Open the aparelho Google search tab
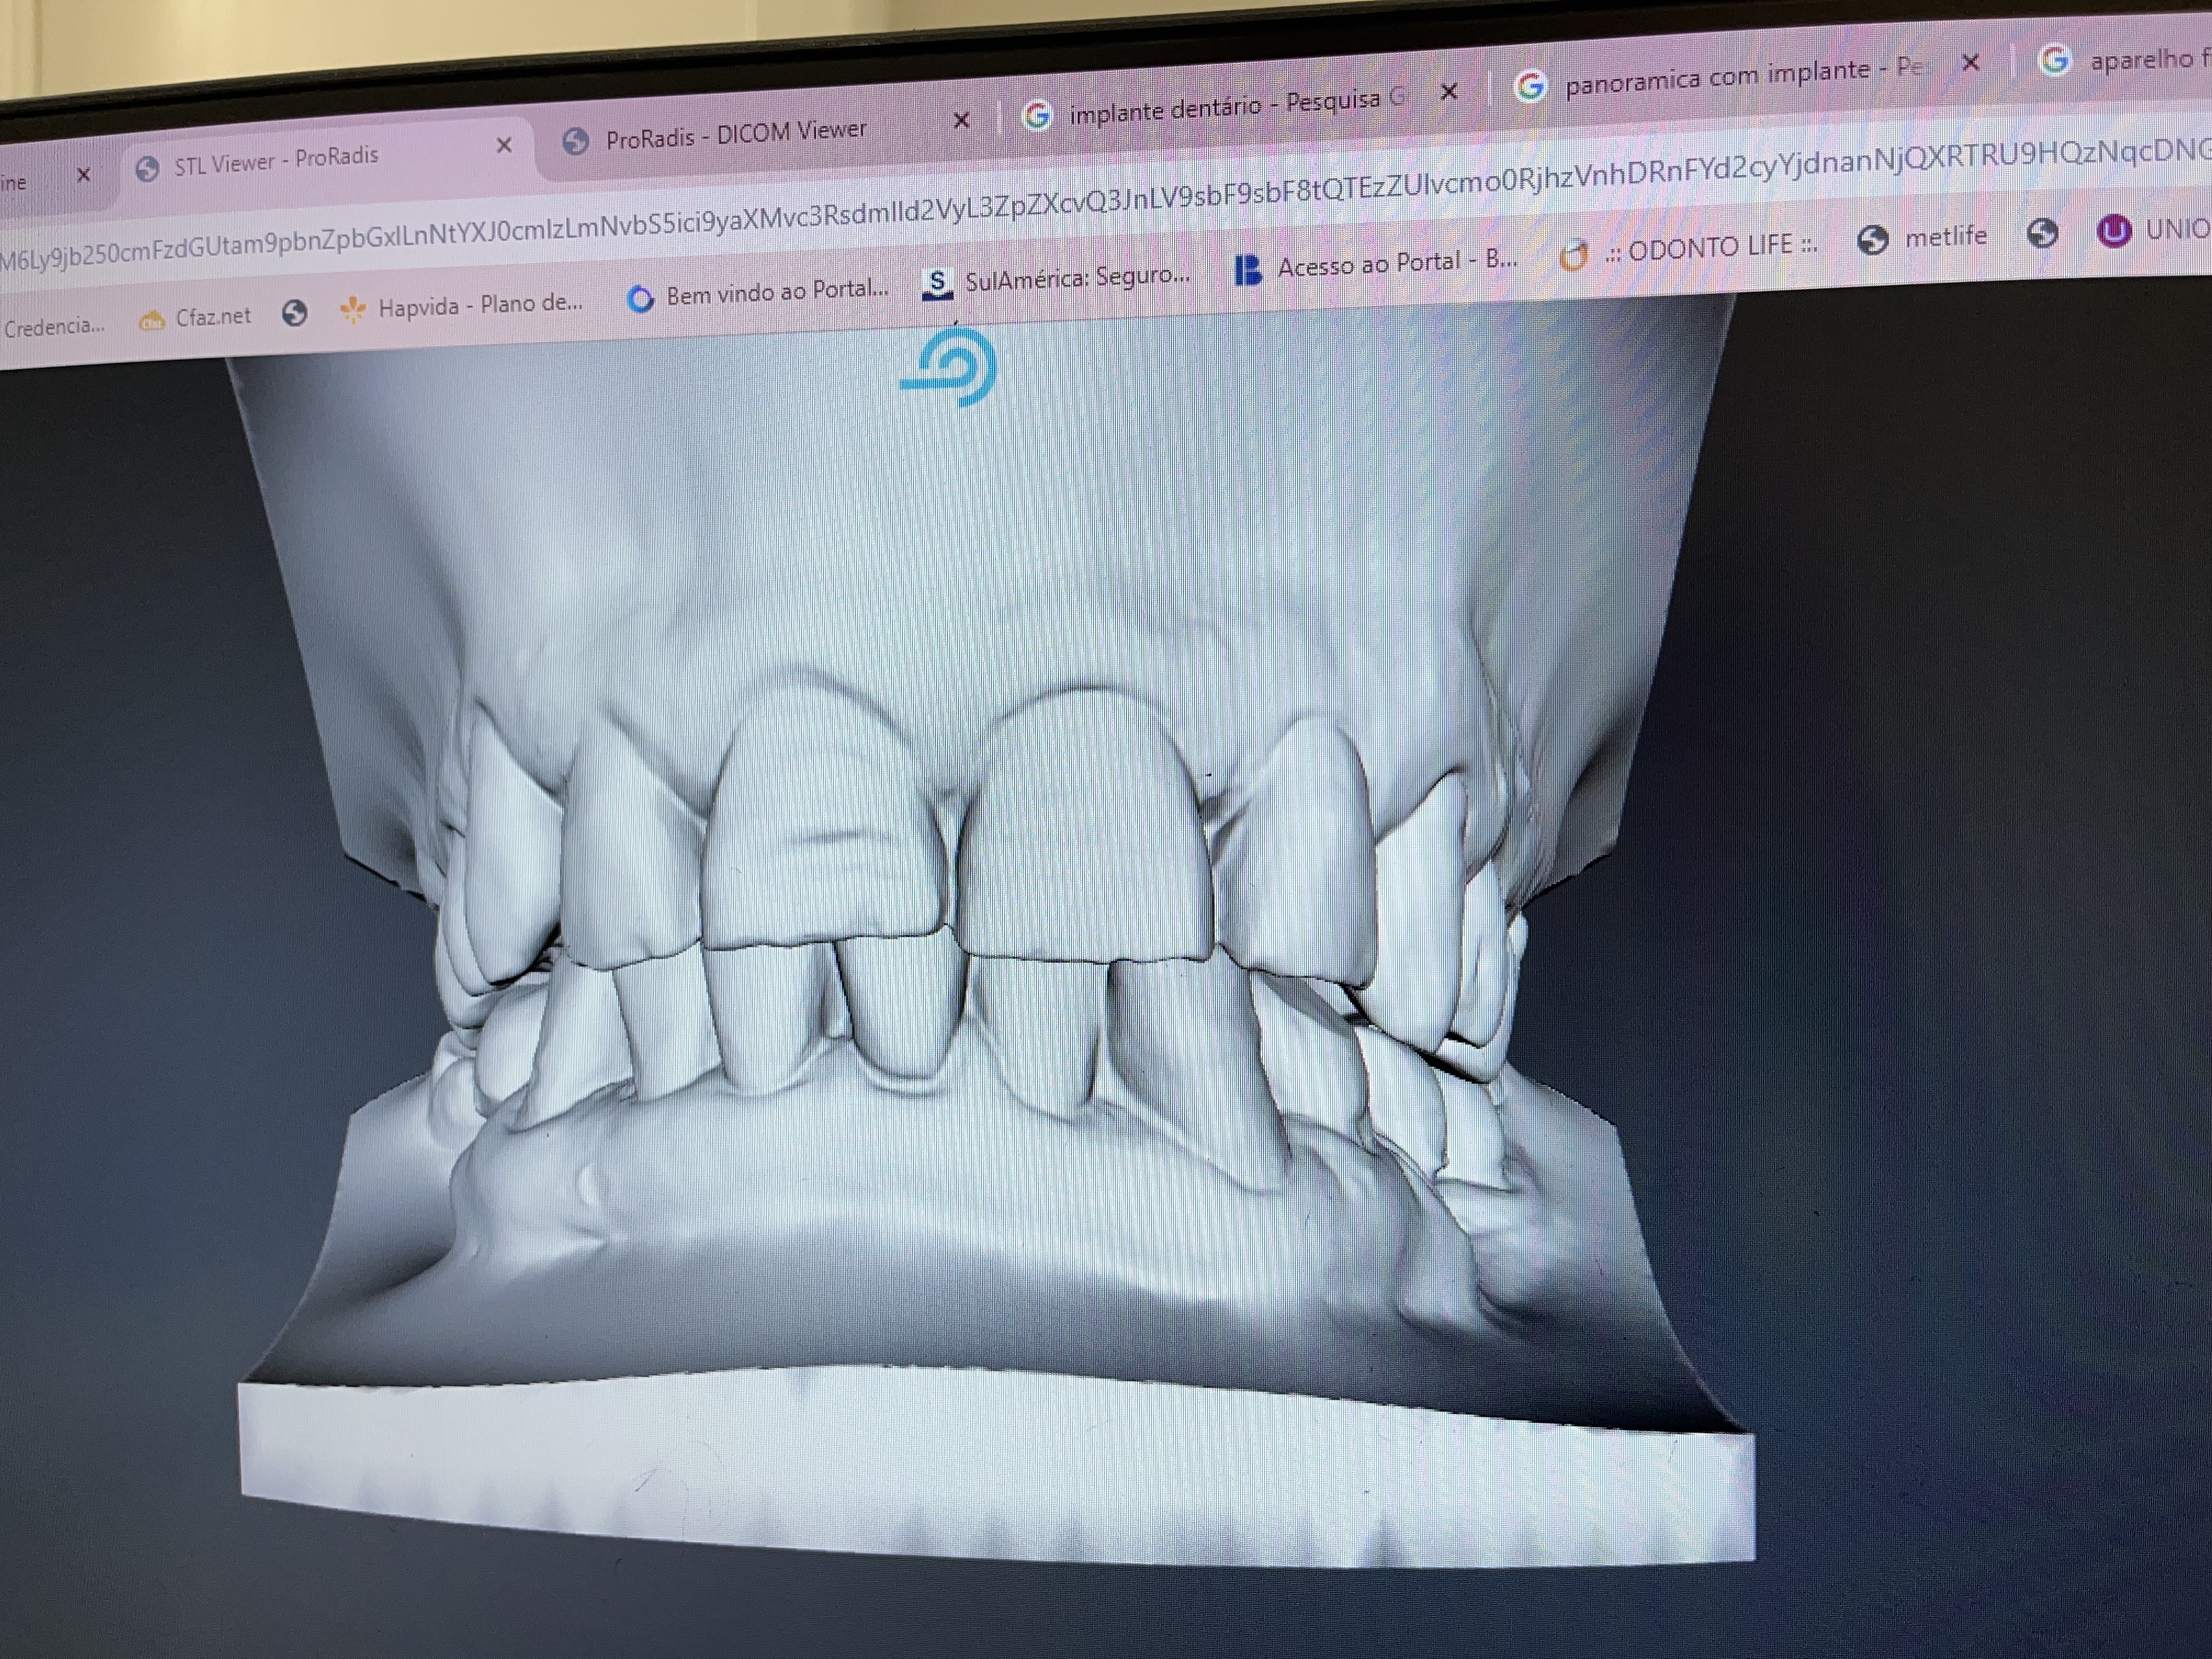Viewport: 2212px width, 1659px height. pyautogui.click(x=2140, y=58)
